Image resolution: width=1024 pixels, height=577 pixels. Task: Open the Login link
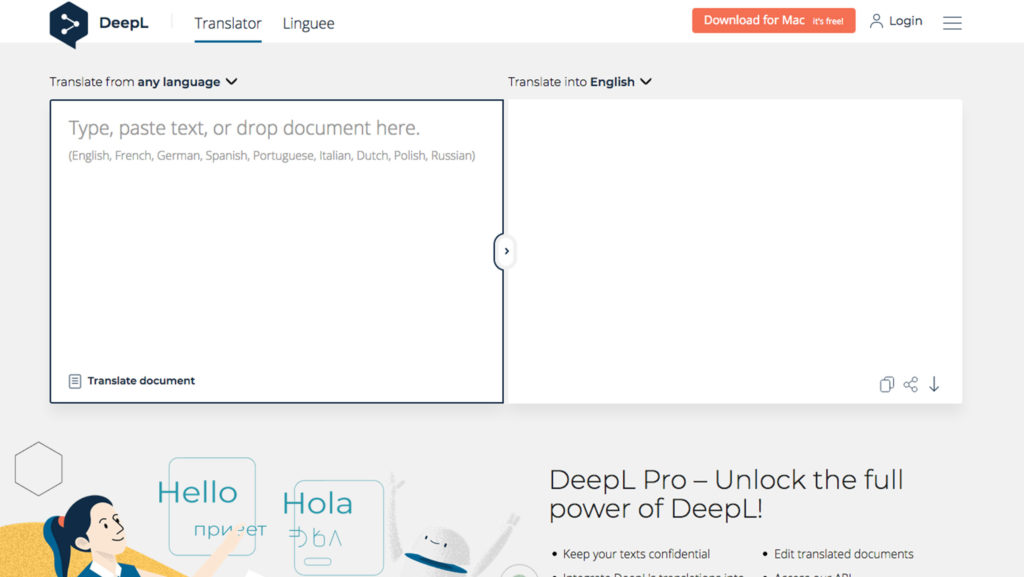tap(905, 21)
